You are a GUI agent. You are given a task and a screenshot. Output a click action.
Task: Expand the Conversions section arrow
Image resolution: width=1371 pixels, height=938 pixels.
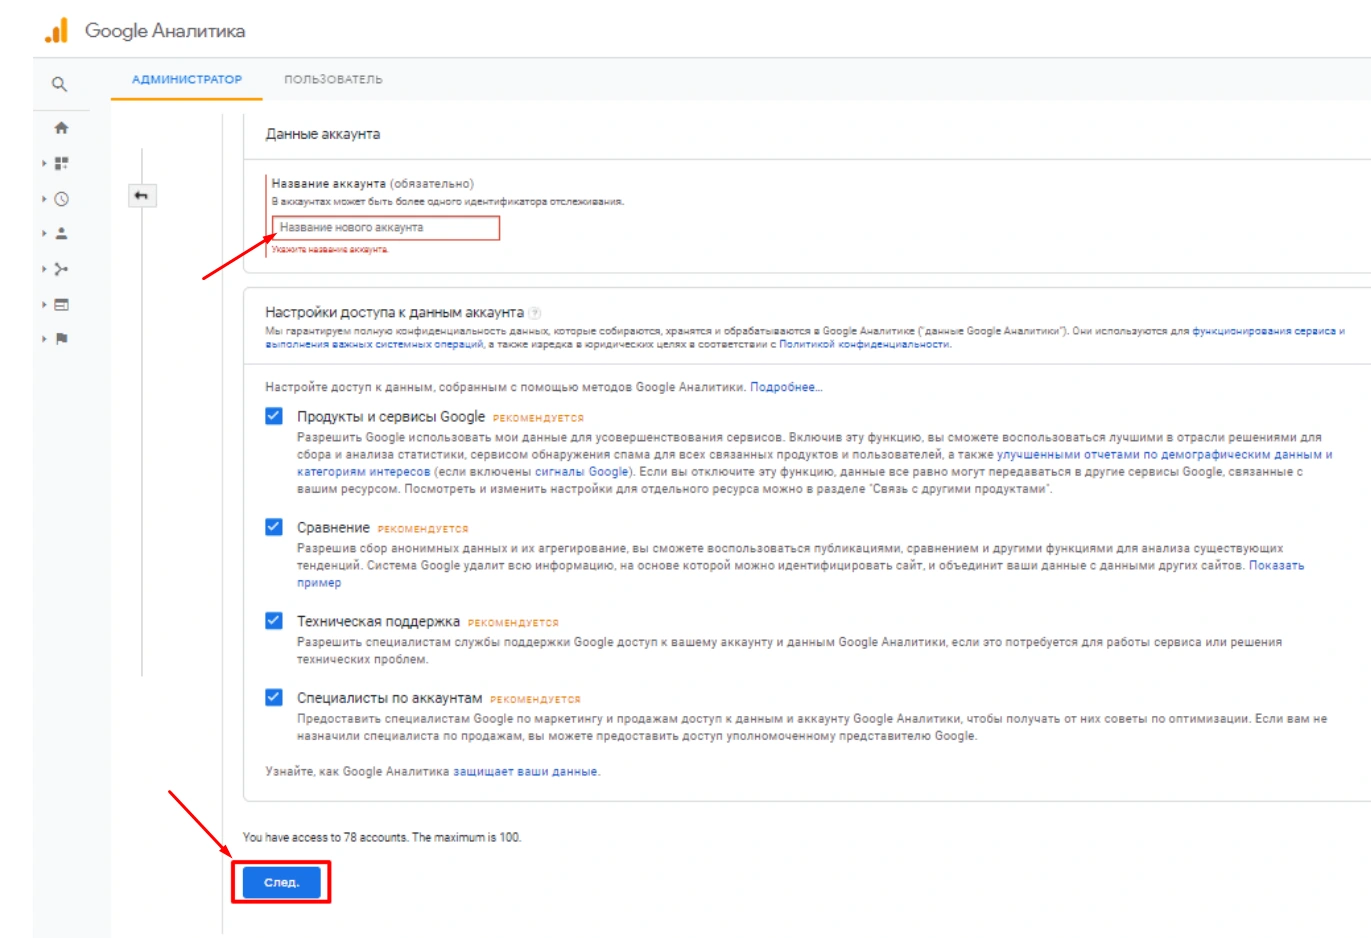coord(44,339)
